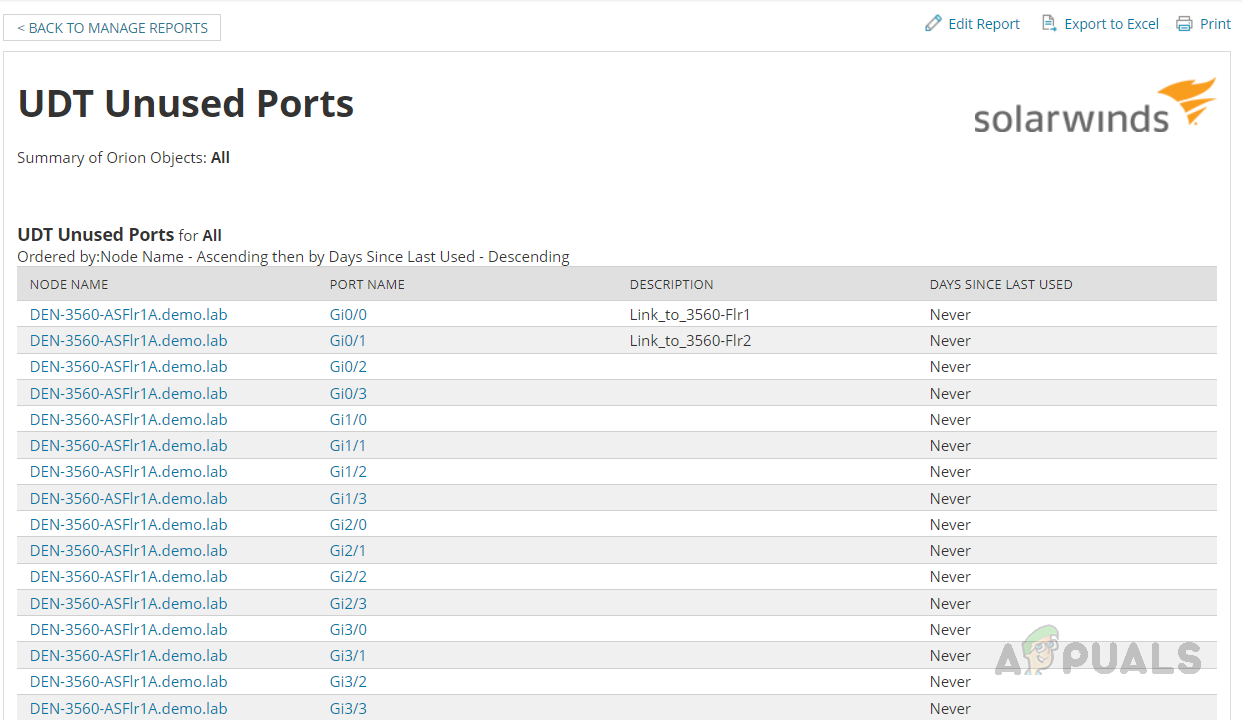Open the Gi3/1 port link

point(348,655)
